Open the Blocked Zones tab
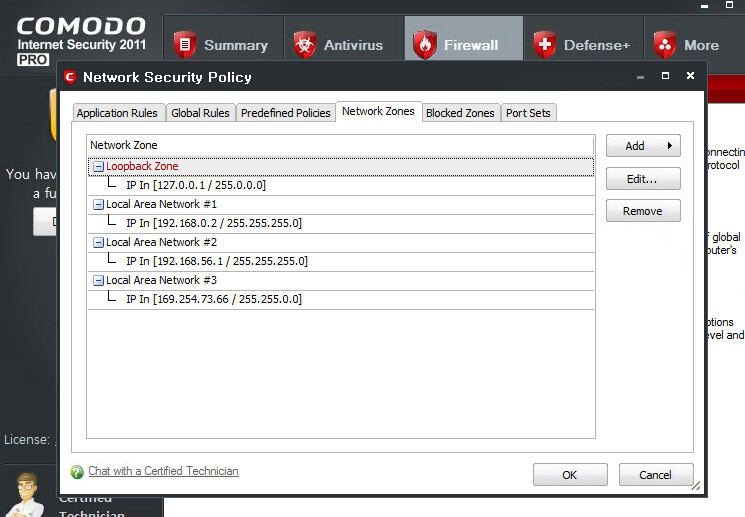Viewport: 745px width, 517px height. (x=460, y=113)
